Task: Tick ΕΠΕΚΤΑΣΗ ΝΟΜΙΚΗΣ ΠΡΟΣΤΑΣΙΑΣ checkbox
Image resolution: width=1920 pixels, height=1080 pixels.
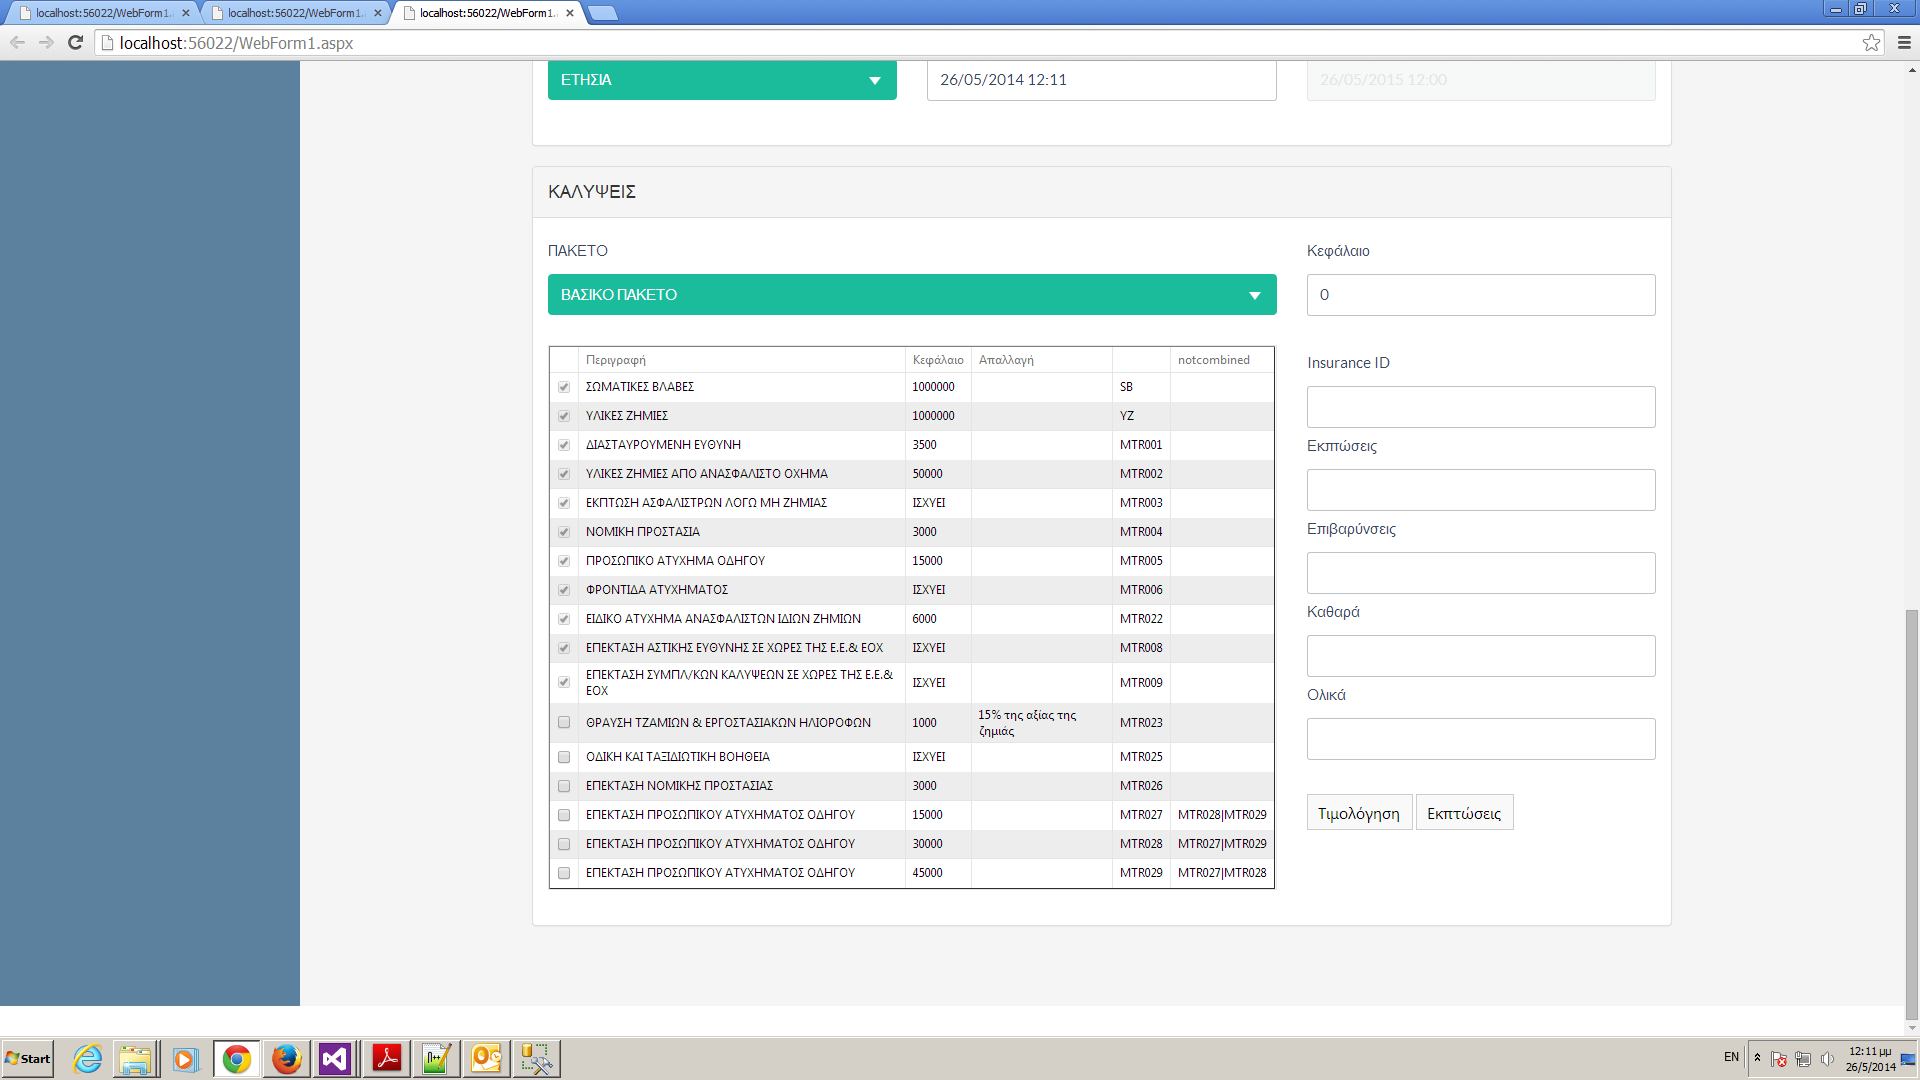Action: coord(564,786)
